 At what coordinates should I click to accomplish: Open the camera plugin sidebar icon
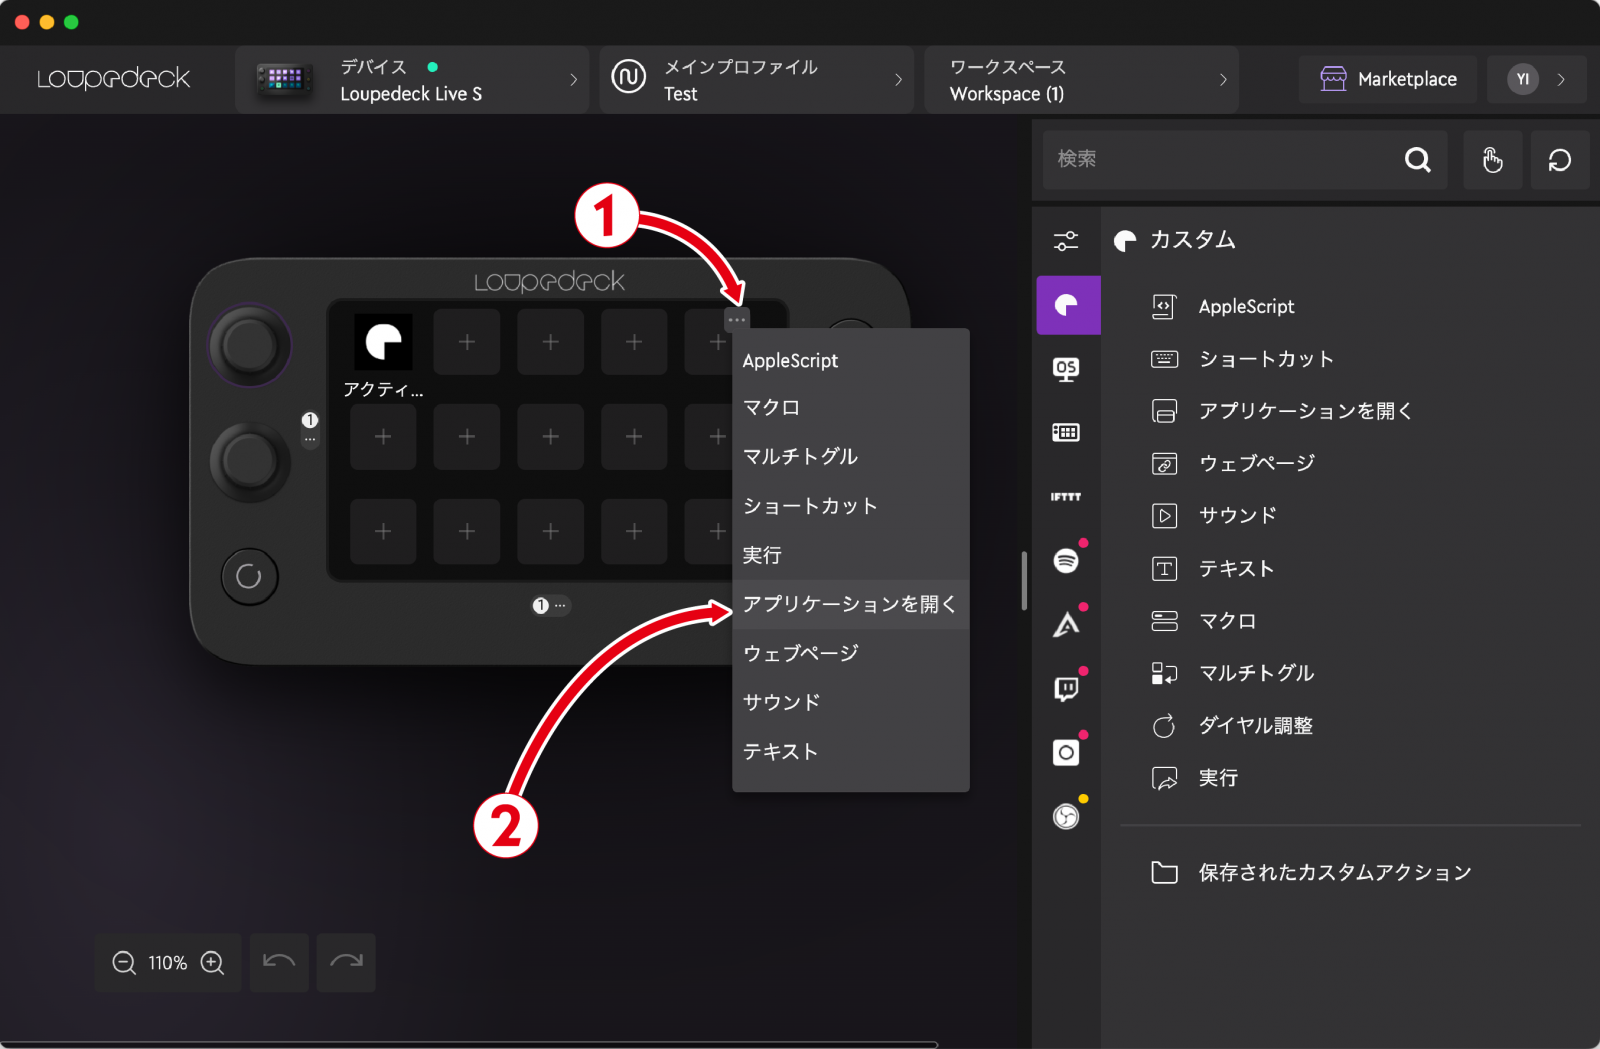[1066, 752]
